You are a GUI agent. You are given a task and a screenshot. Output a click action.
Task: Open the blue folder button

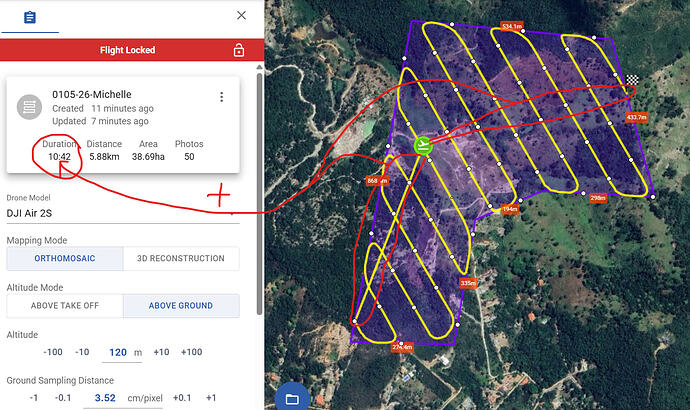[292, 398]
